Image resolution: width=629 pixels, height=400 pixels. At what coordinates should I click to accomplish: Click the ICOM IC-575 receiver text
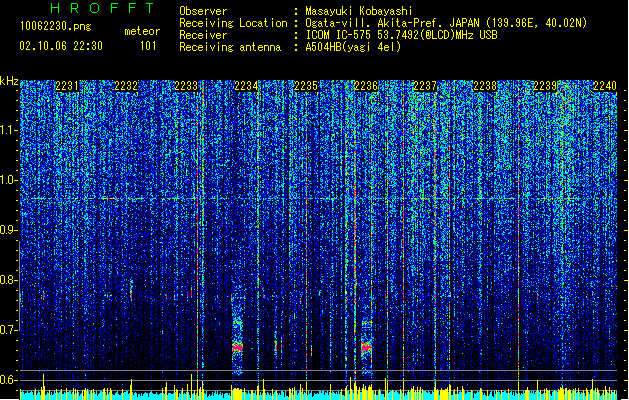401,35
